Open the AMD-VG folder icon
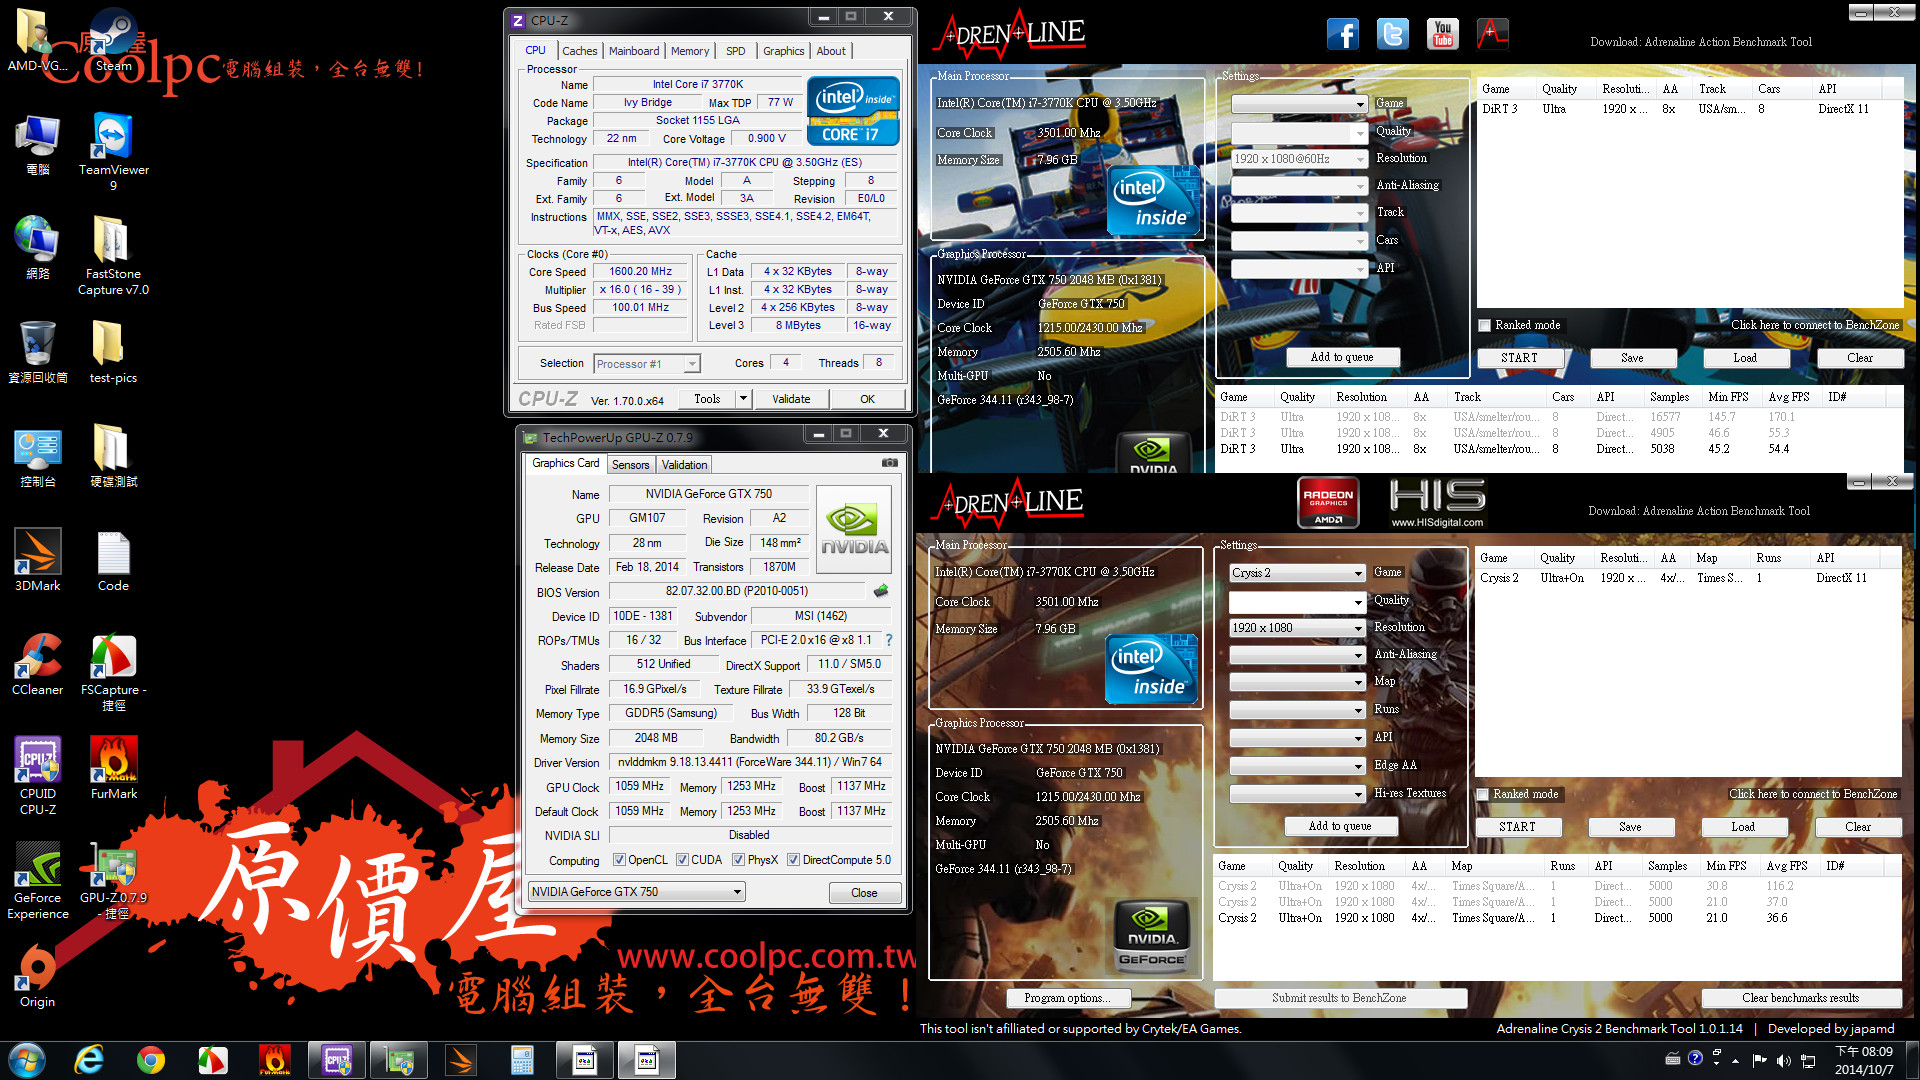Image resolution: width=1920 pixels, height=1080 pixels. (37, 40)
